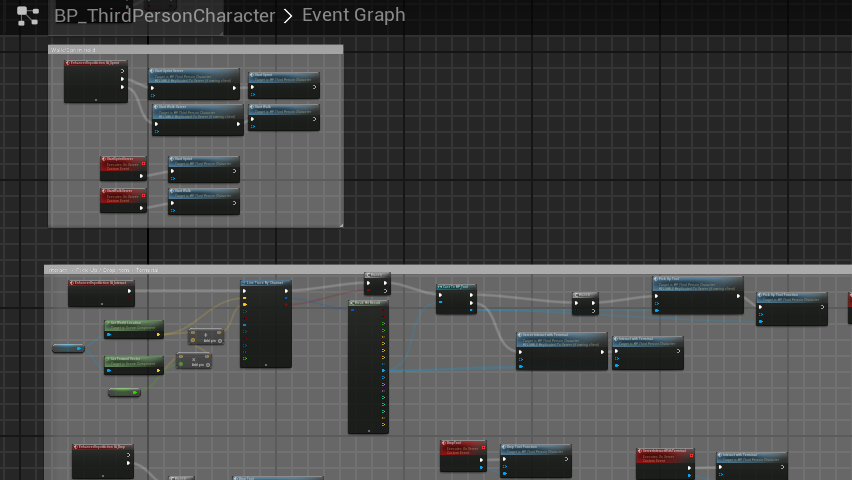Click Add pin on the vector add node
The height and width of the screenshot is (480, 852).
point(213,341)
